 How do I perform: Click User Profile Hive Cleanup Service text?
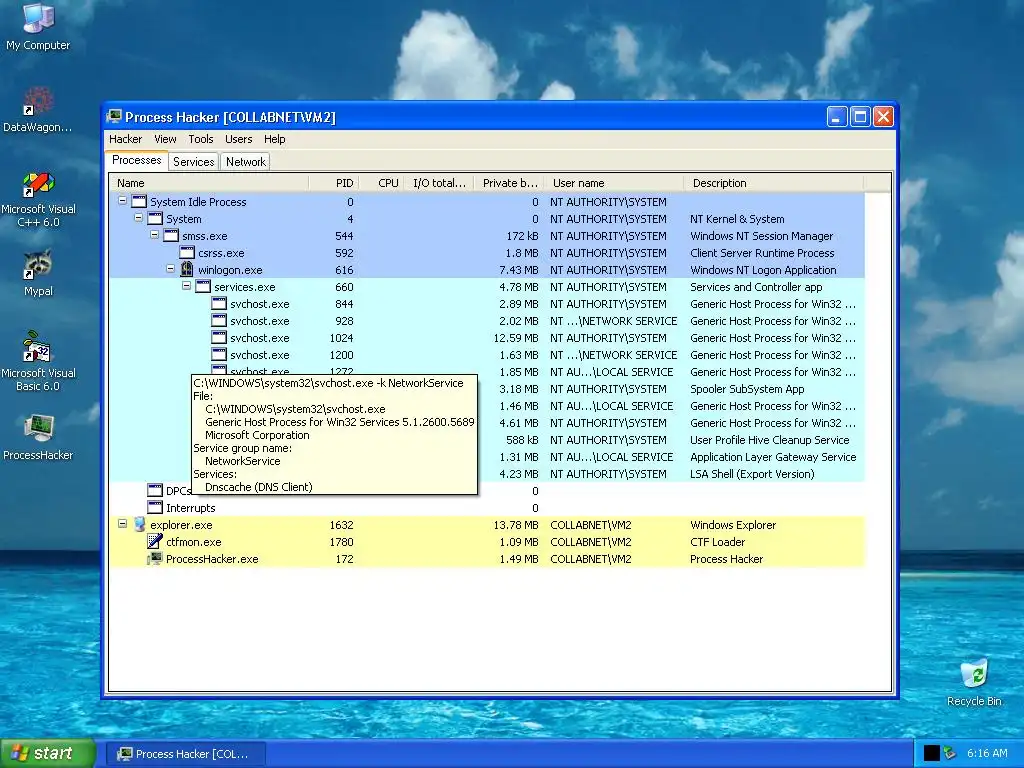pos(770,440)
